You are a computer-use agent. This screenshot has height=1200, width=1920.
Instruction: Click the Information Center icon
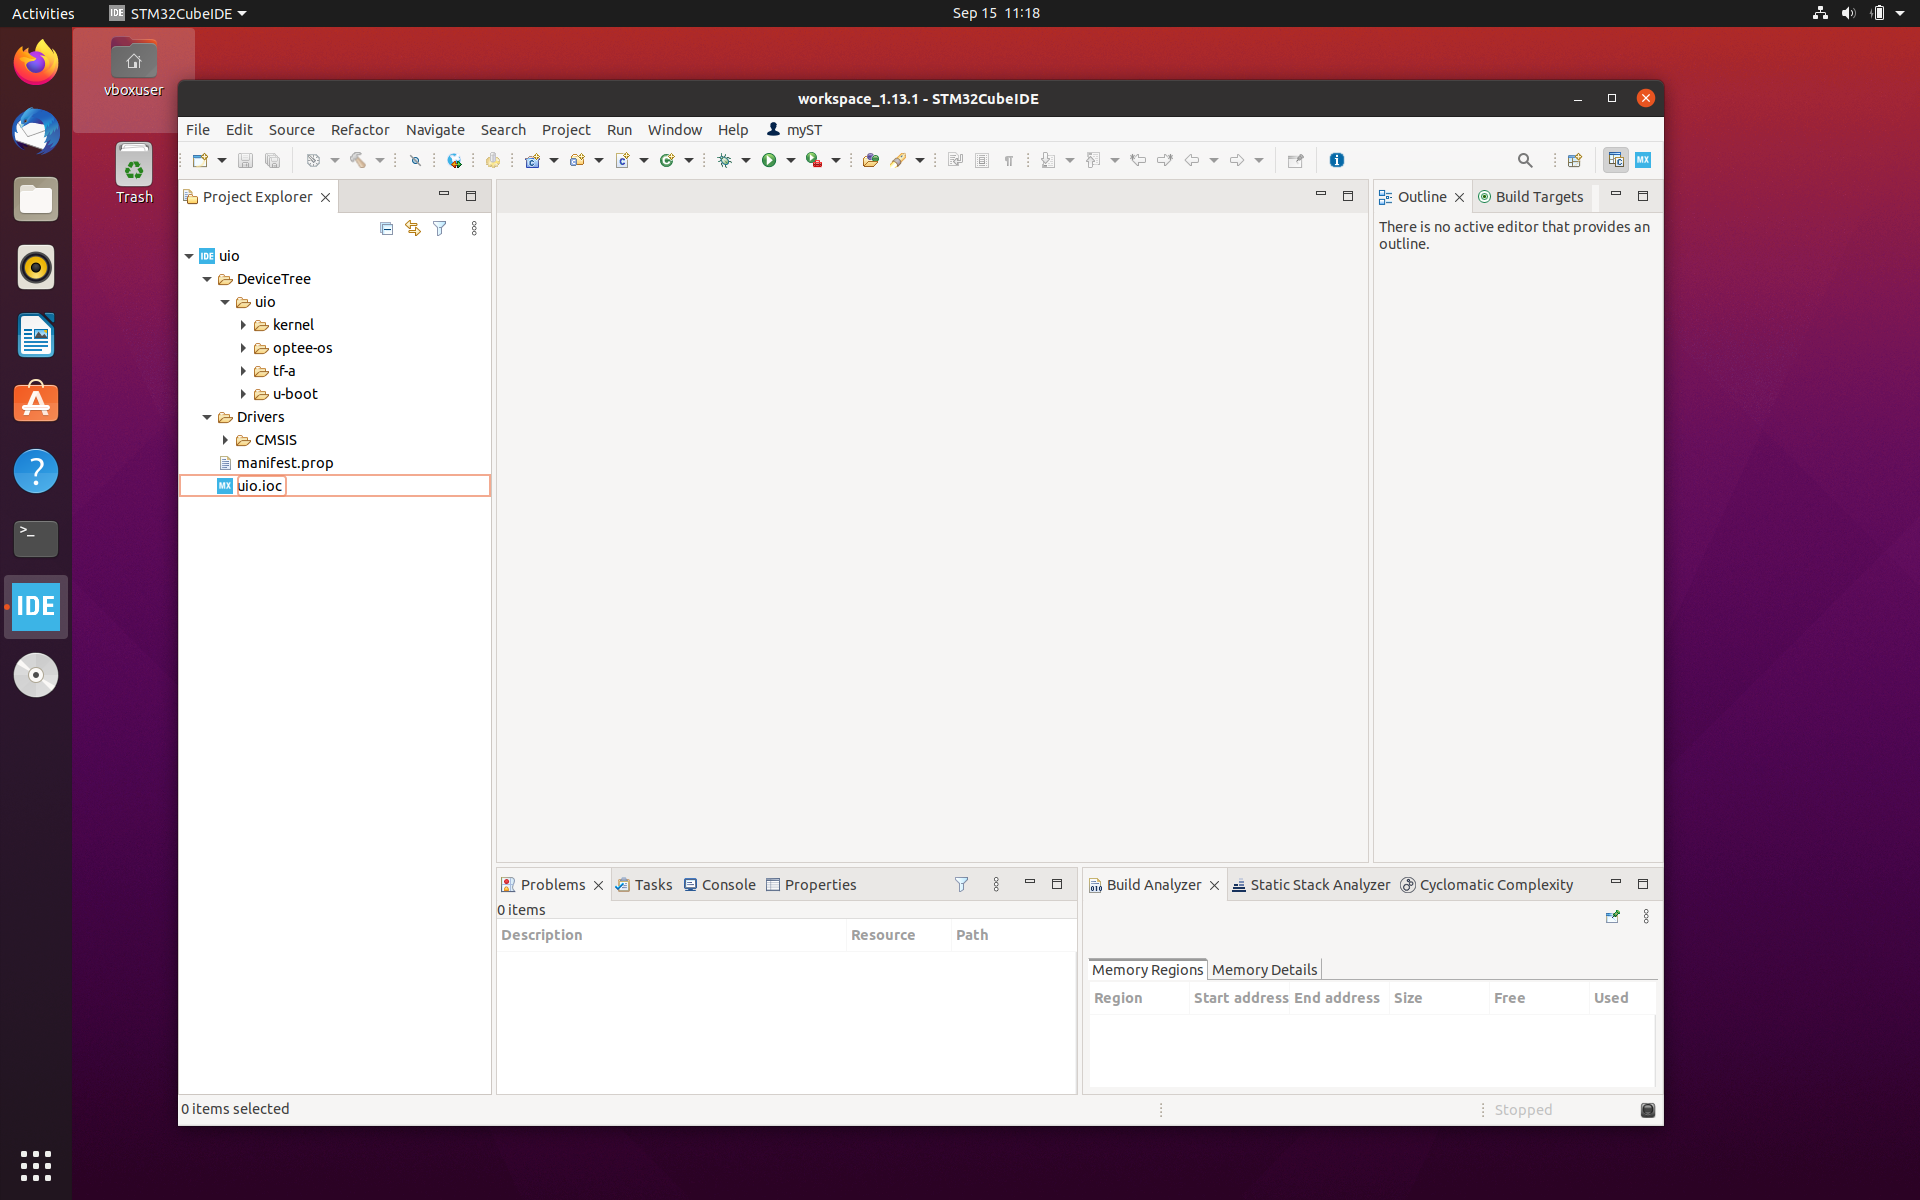click(1337, 160)
